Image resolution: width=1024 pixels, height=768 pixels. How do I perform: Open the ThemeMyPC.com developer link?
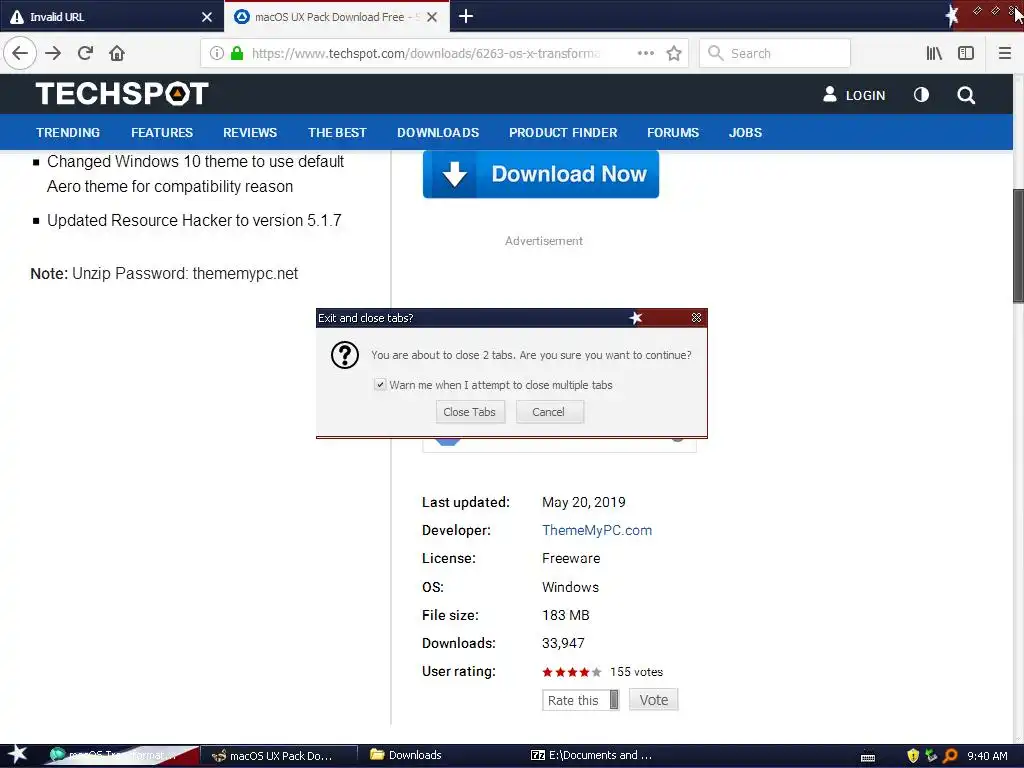(597, 530)
